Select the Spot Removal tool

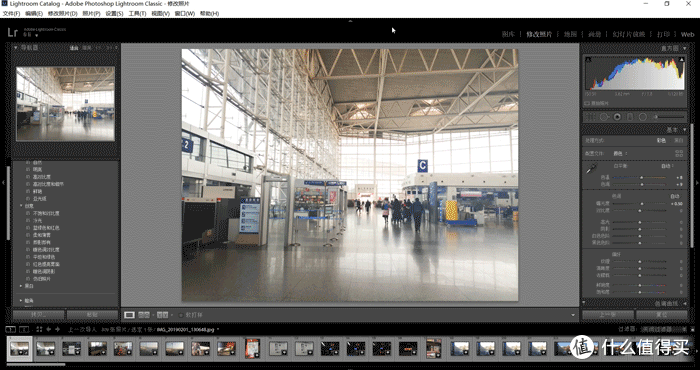604,116
